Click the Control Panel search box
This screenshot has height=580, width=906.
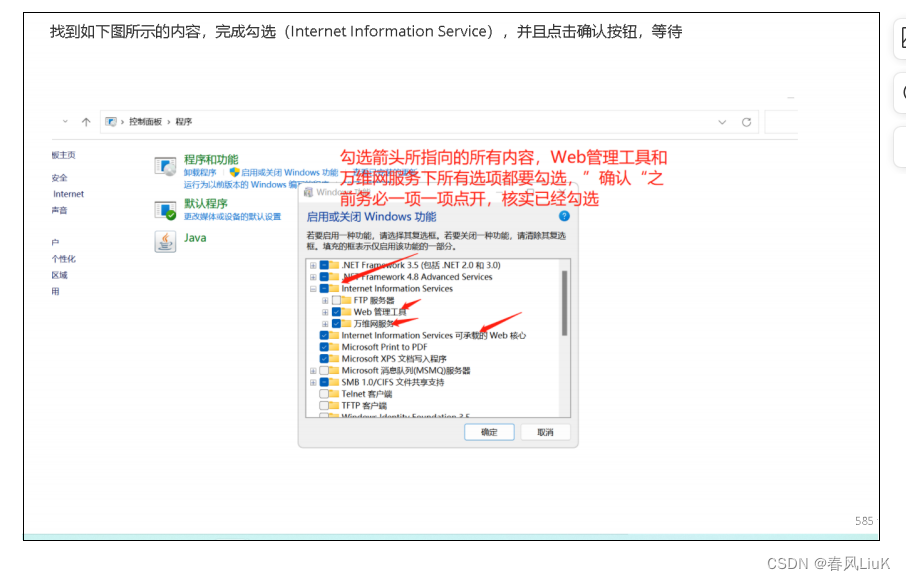(781, 122)
